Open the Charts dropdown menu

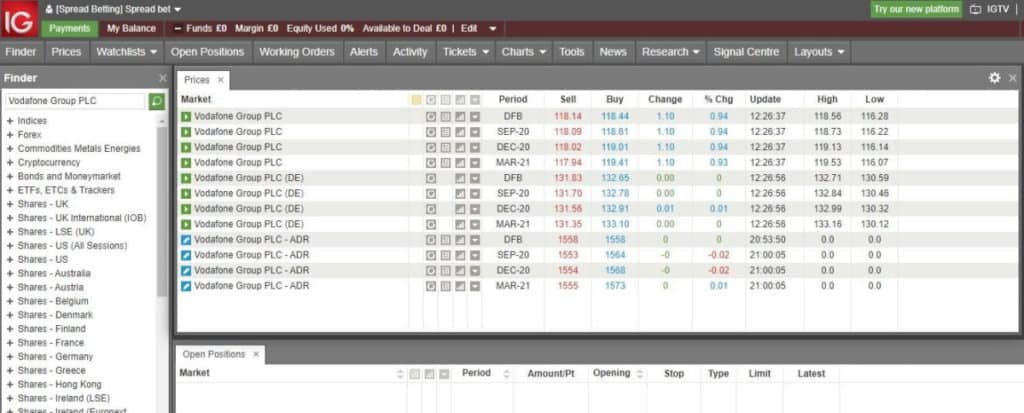[524, 52]
